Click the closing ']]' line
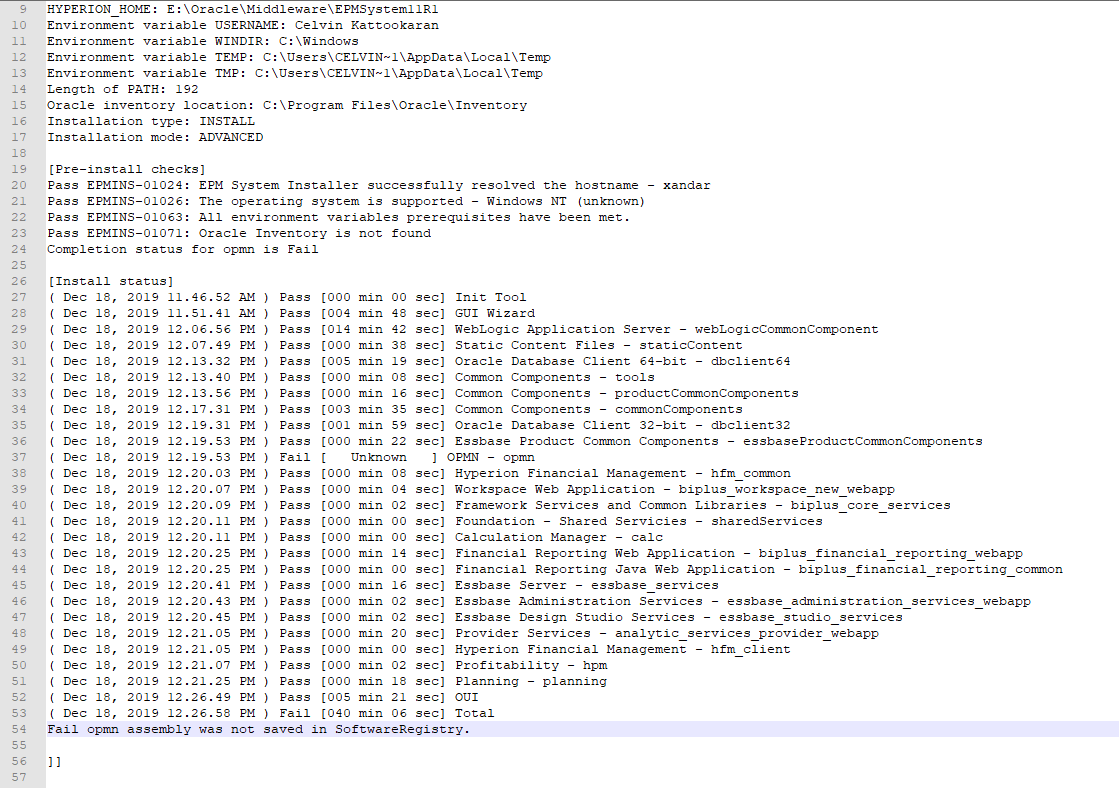Image resolution: width=1119 pixels, height=788 pixels. pyautogui.click(x=54, y=762)
